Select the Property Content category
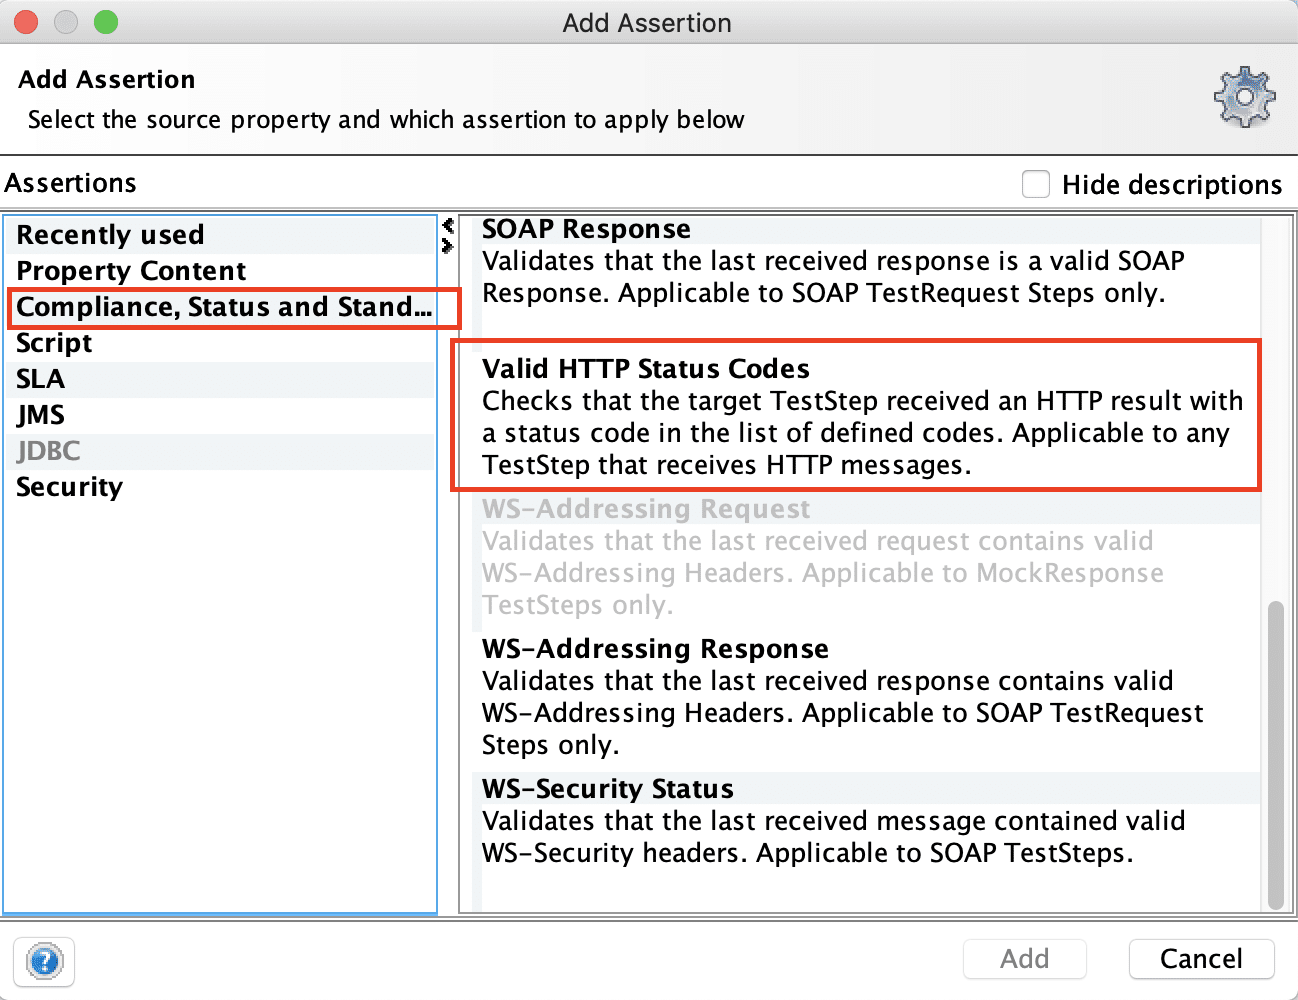 click(x=131, y=271)
